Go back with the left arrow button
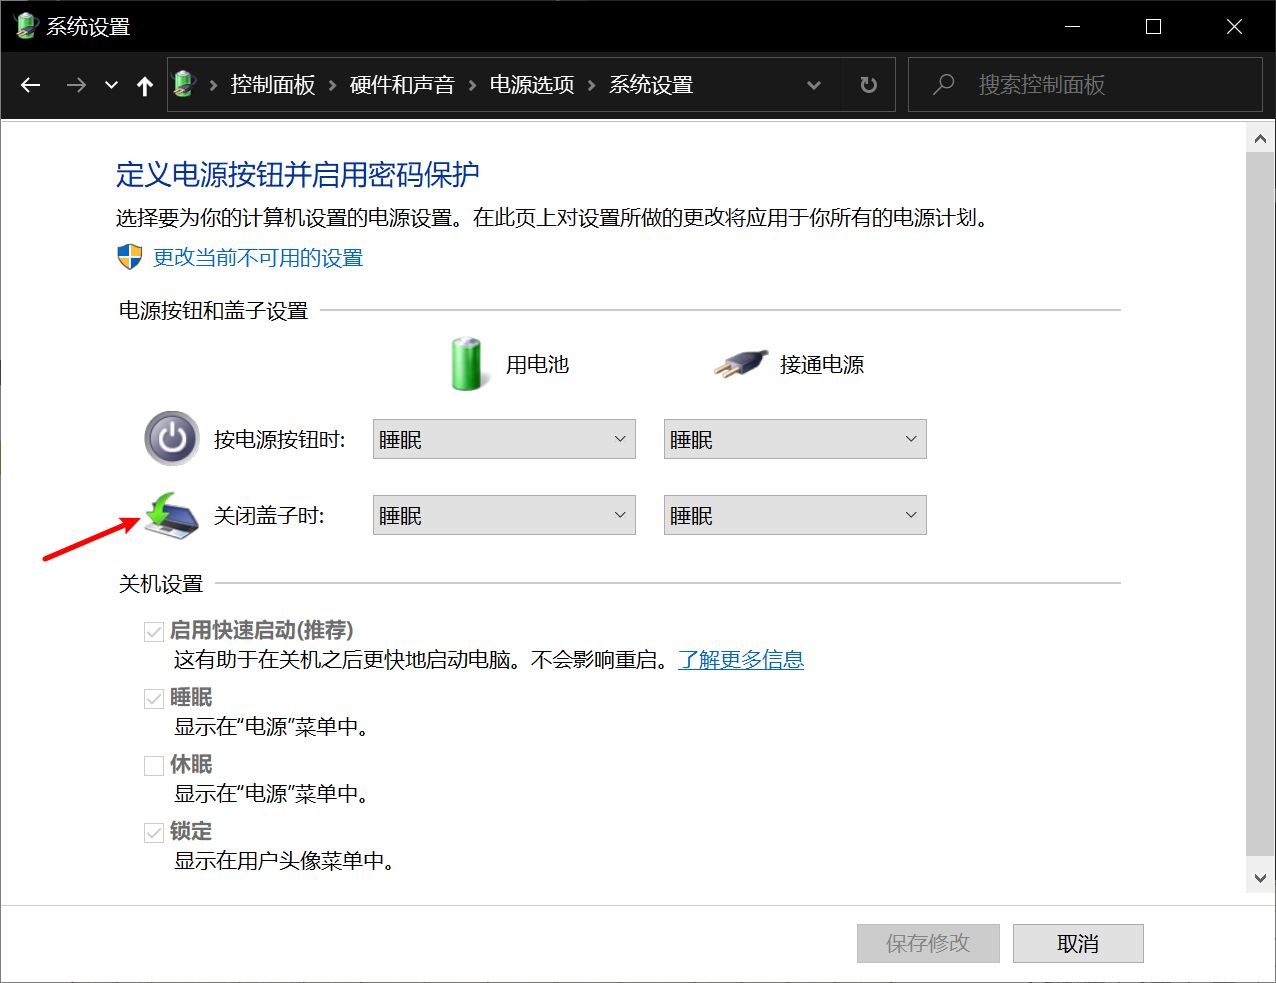The width and height of the screenshot is (1276, 983). tap(31, 85)
